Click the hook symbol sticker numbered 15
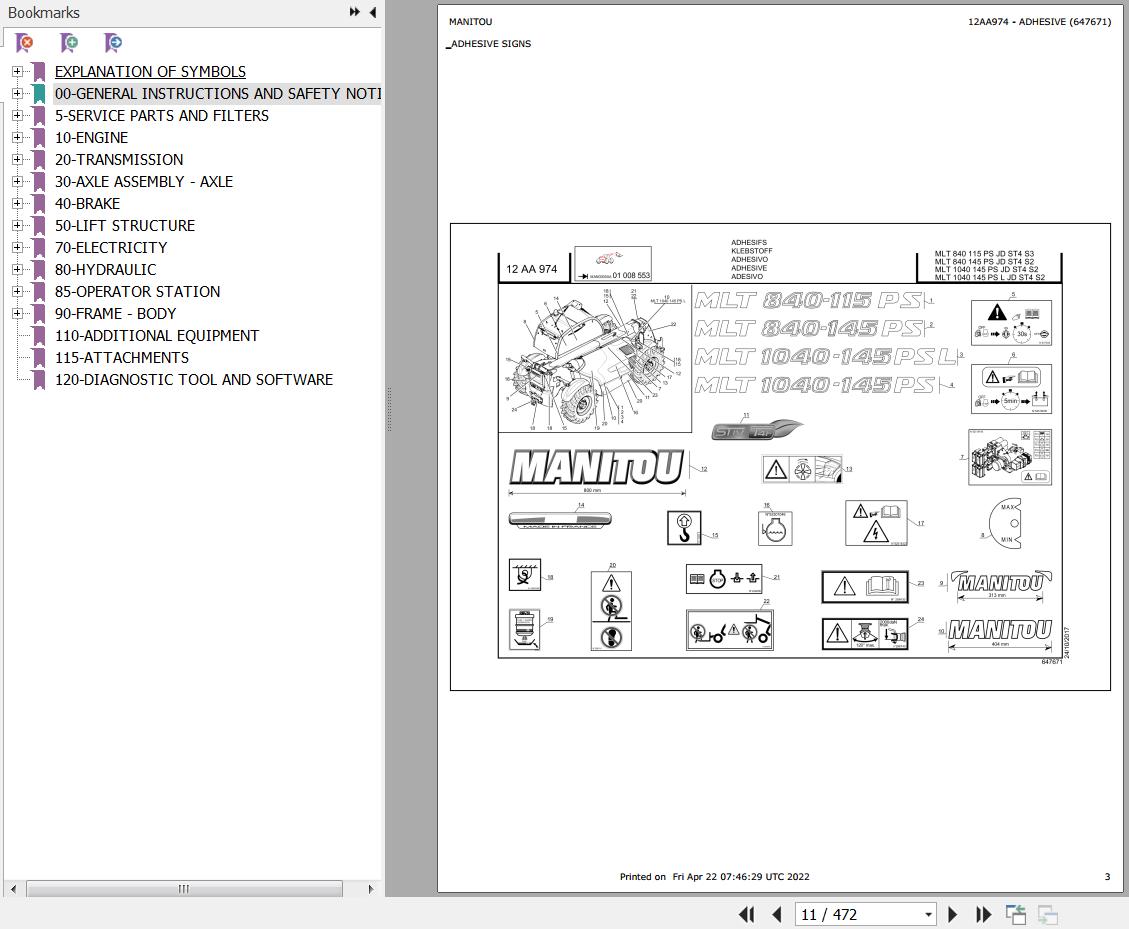1129x929 pixels. tap(684, 528)
